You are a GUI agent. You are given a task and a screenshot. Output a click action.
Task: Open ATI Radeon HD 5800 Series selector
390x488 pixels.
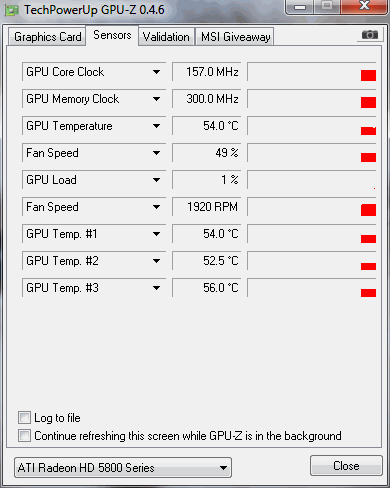click(123, 467)
